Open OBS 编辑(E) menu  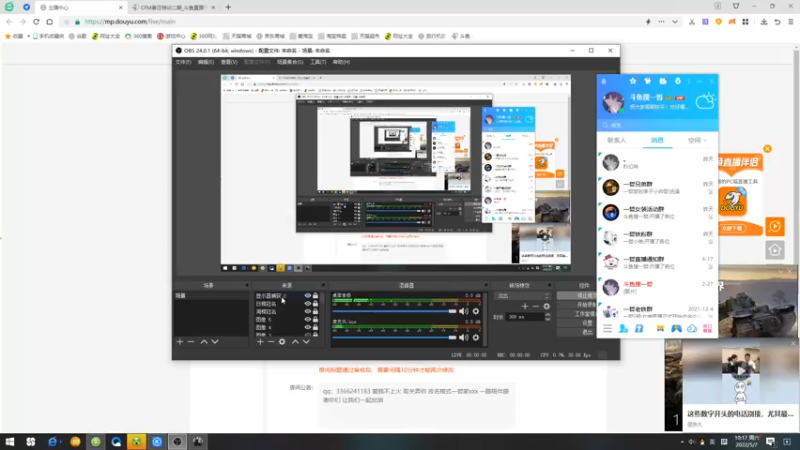click(206, 62)
